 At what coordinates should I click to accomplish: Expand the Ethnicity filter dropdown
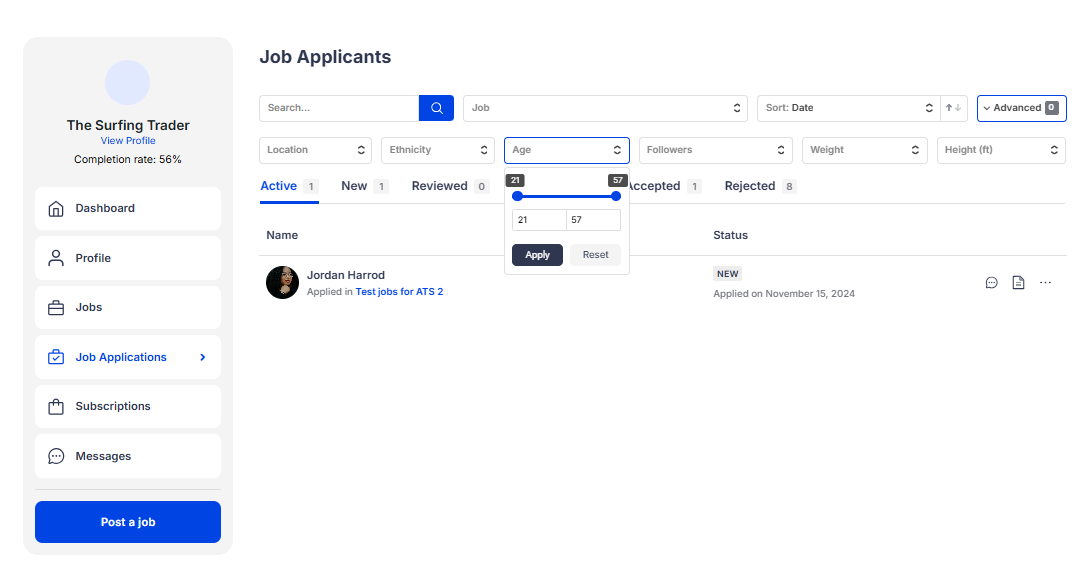point(437,150)
